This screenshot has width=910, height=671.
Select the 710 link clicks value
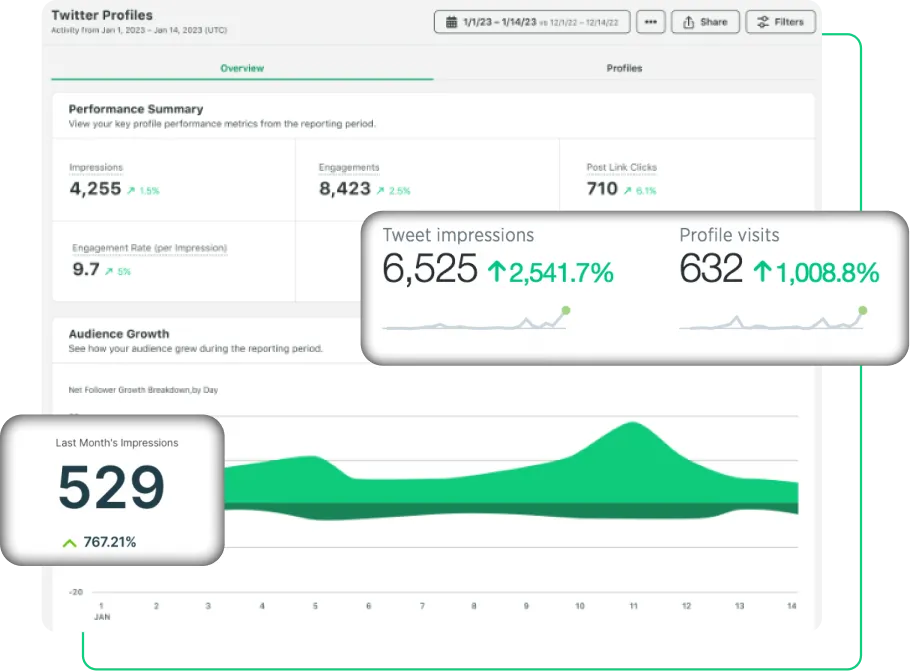pyautogui.click(x=602, y=189)
